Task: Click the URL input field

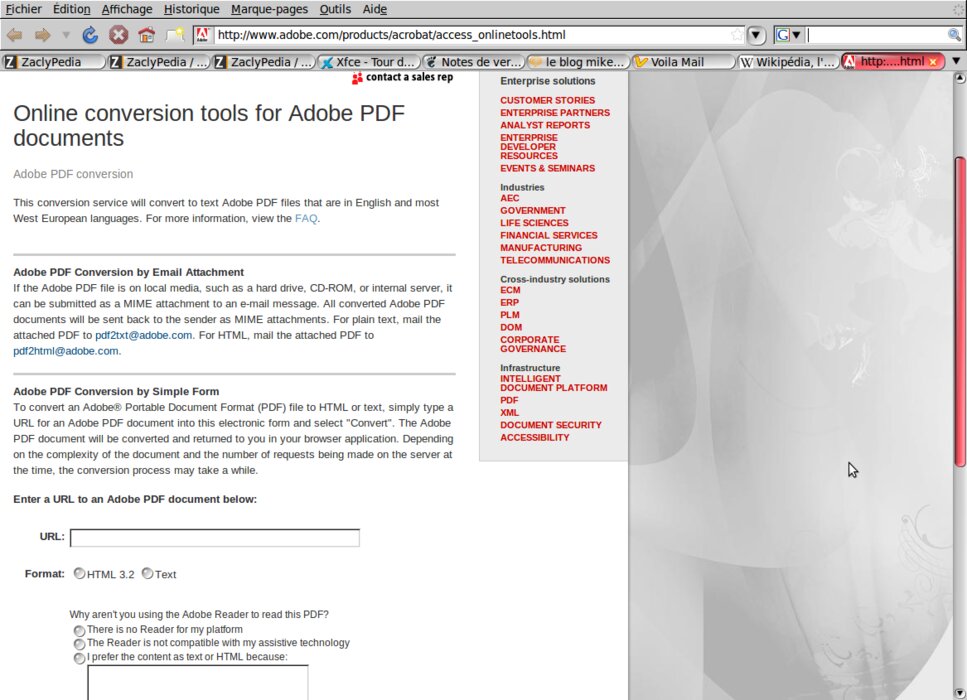Action: pos(214,538)
